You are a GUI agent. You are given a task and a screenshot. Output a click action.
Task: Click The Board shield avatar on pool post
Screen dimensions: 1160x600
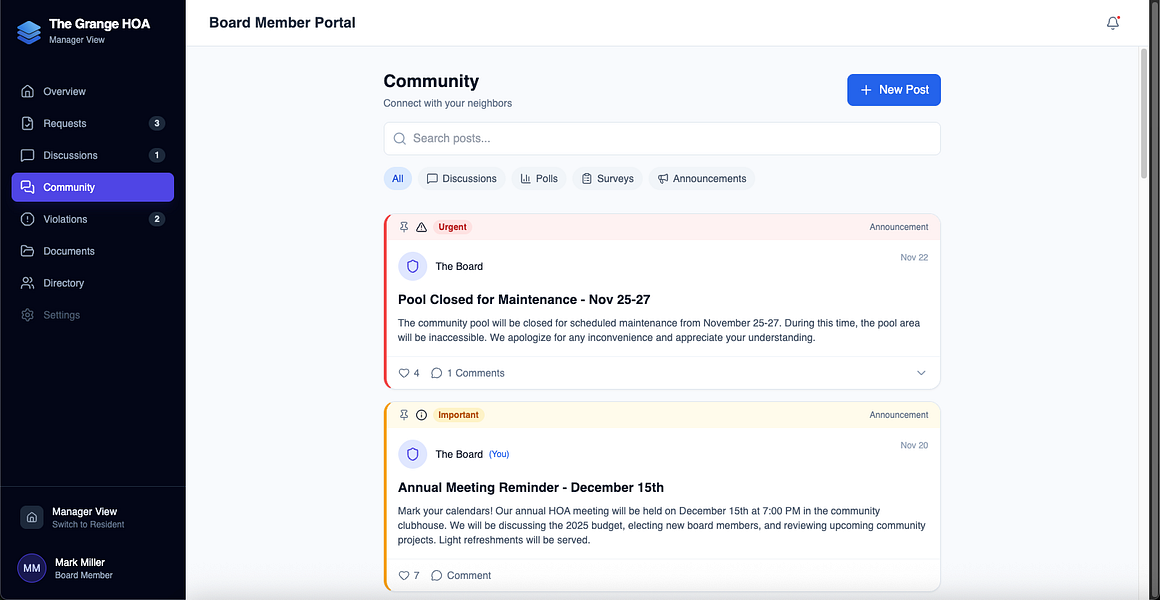click(x=413, y=266)
